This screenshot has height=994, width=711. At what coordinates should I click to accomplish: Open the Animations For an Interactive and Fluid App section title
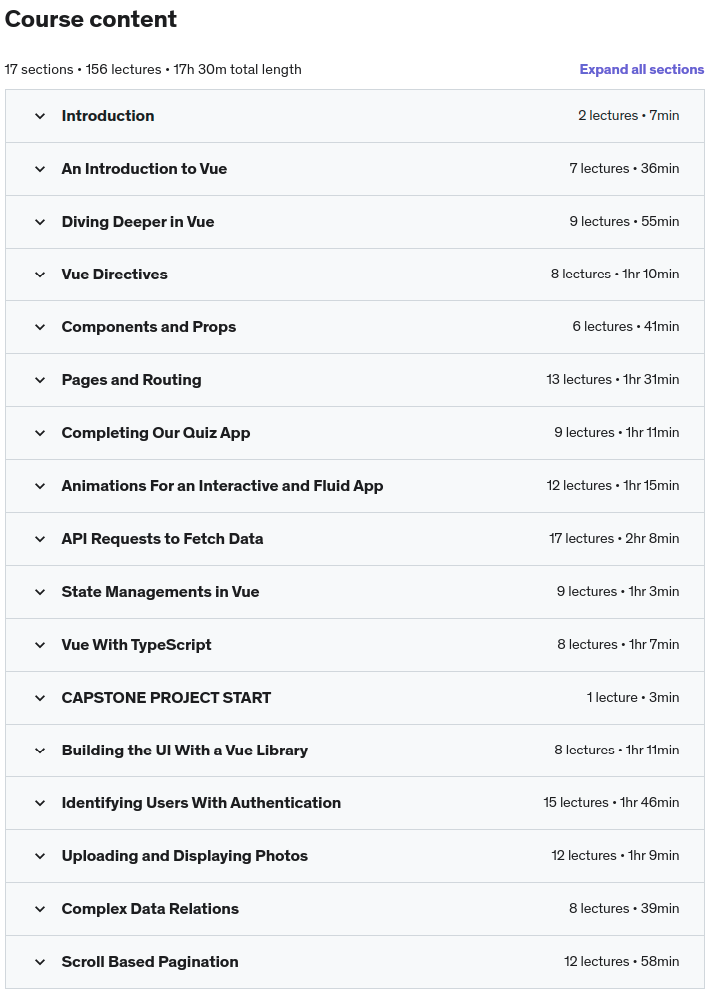click(x=222, y=486)
